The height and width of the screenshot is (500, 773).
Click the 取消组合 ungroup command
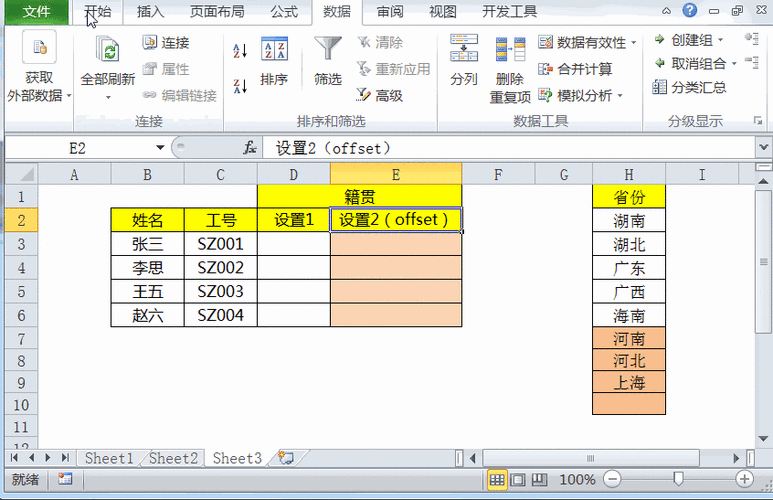(x=690, y=63)
